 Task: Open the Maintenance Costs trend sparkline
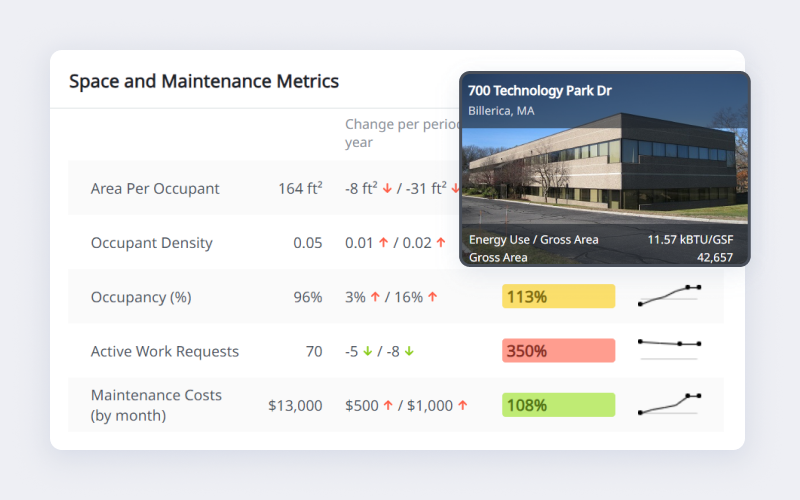tap(669, 404)
